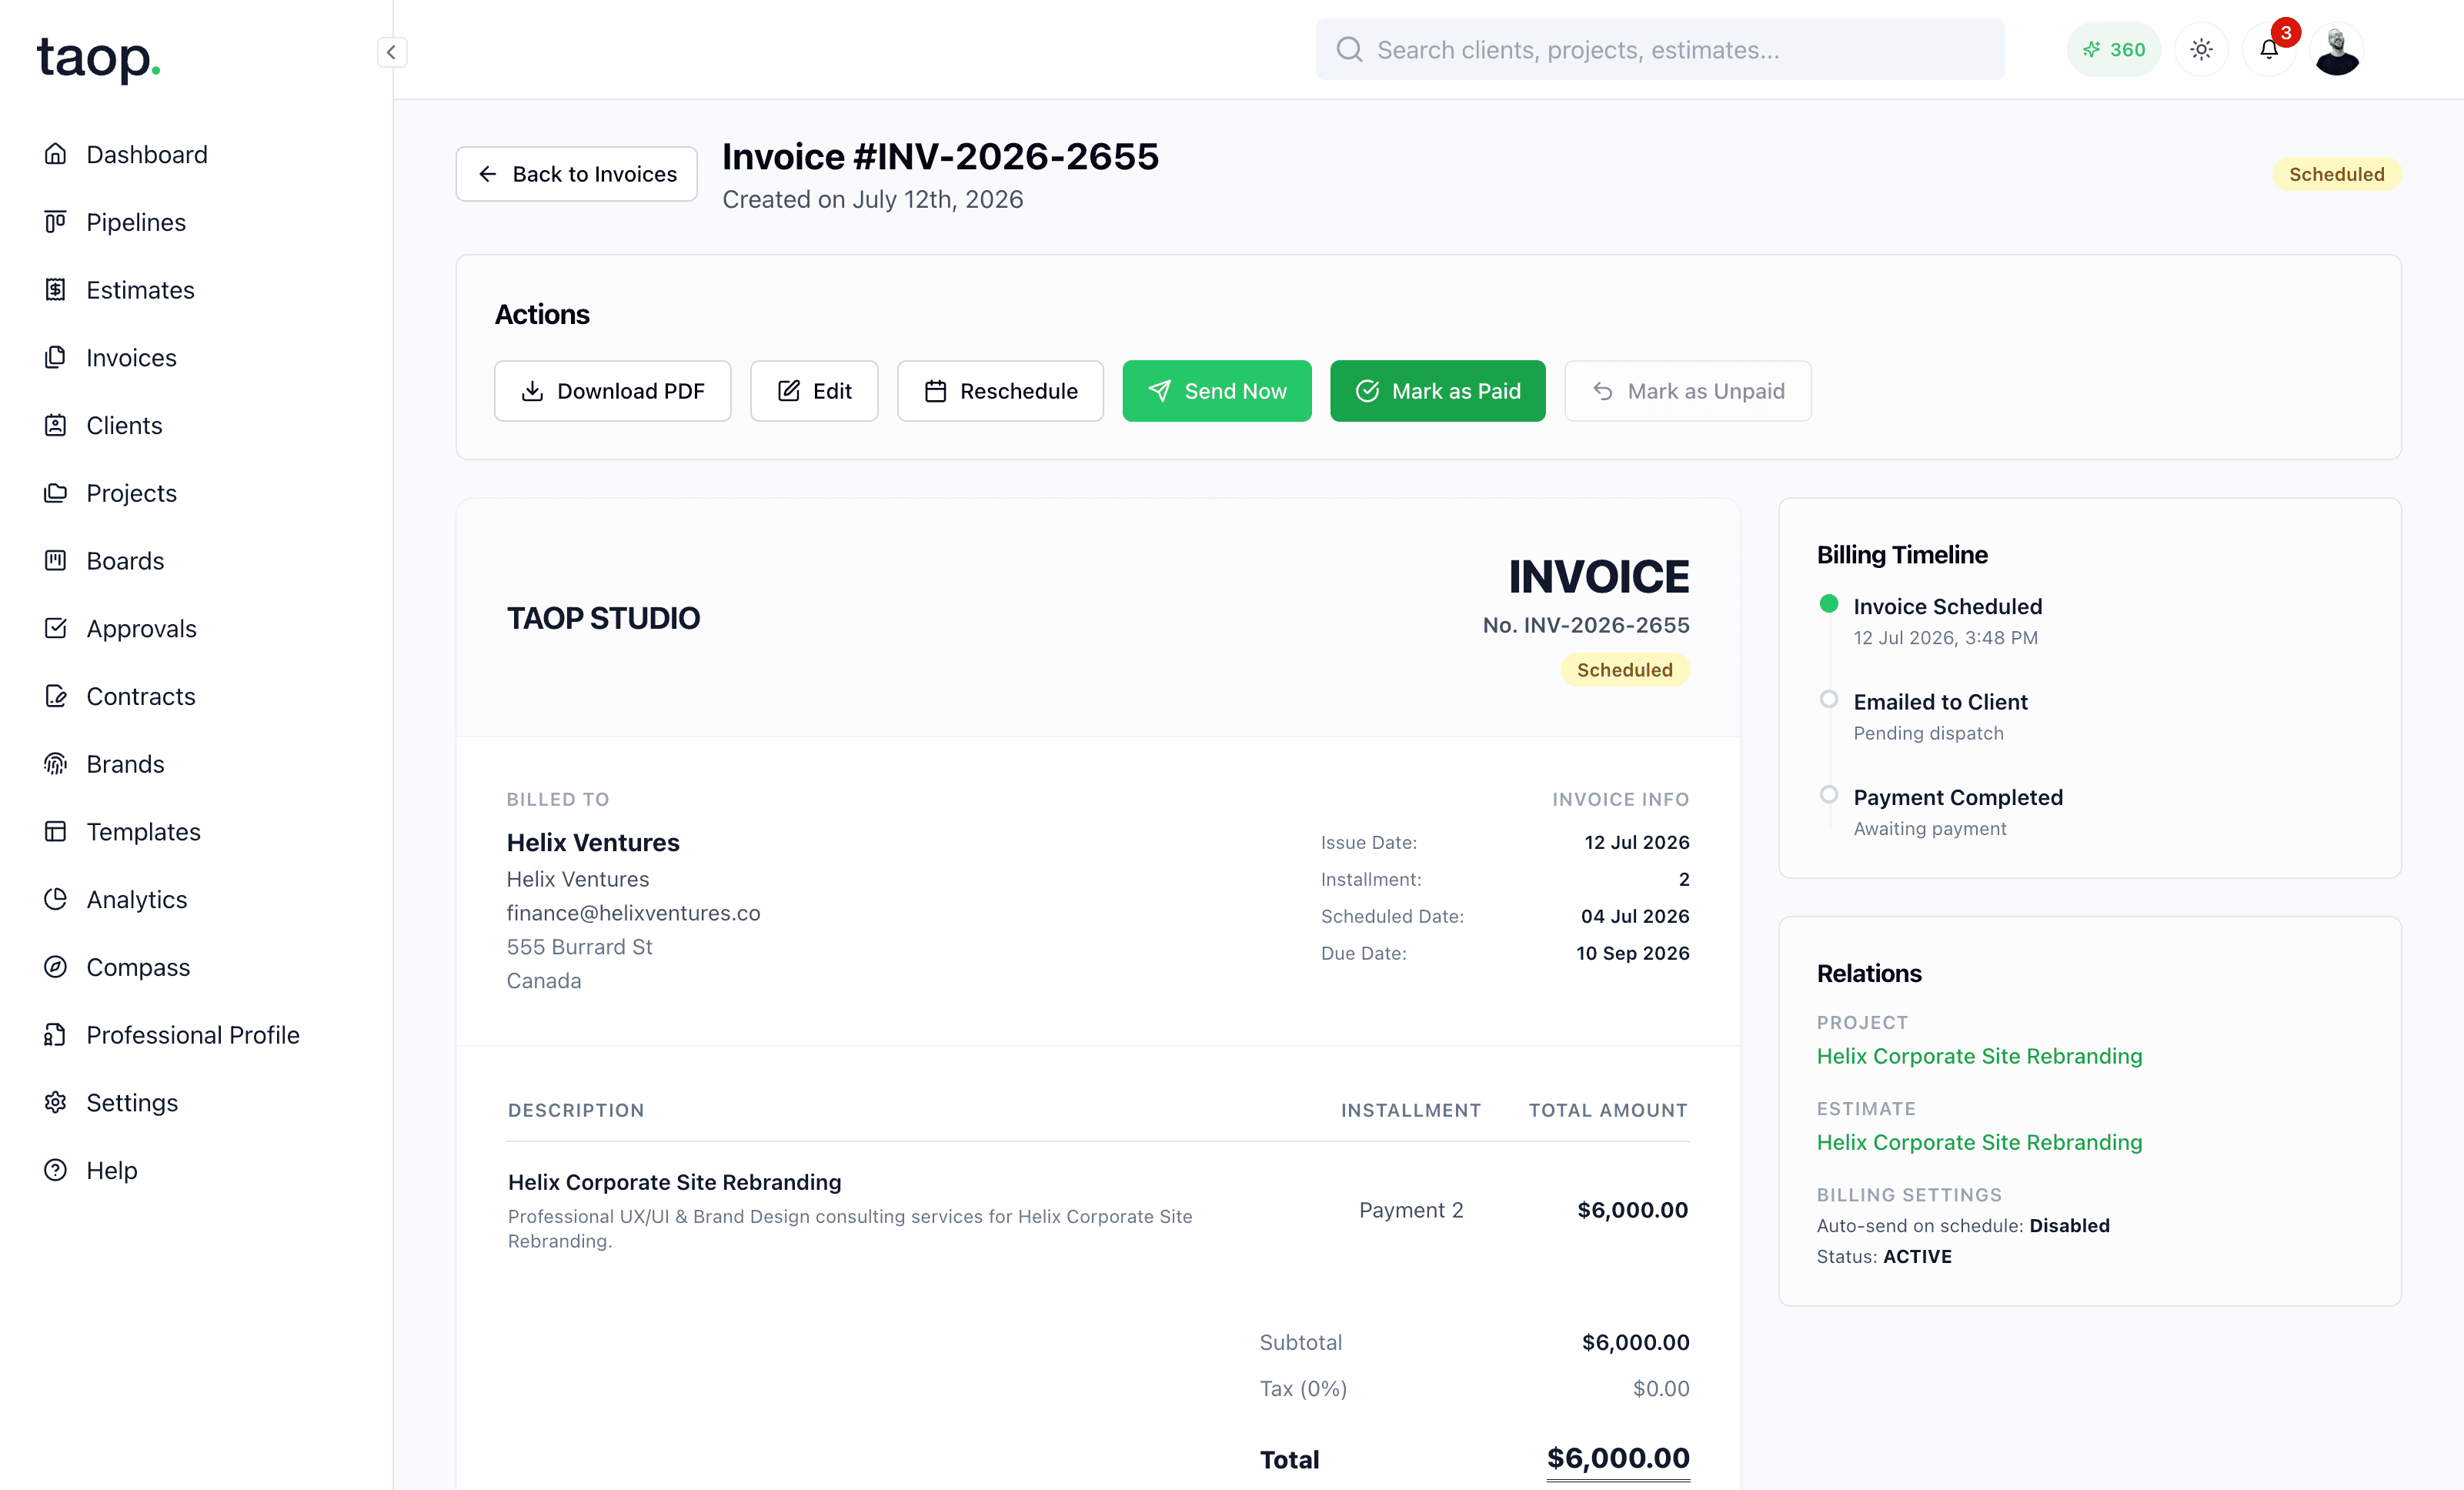The height and width of the screenshot is (1490, 2464).
Task: Select Invoices in the sidebar
Action: [x=131, y=357]
